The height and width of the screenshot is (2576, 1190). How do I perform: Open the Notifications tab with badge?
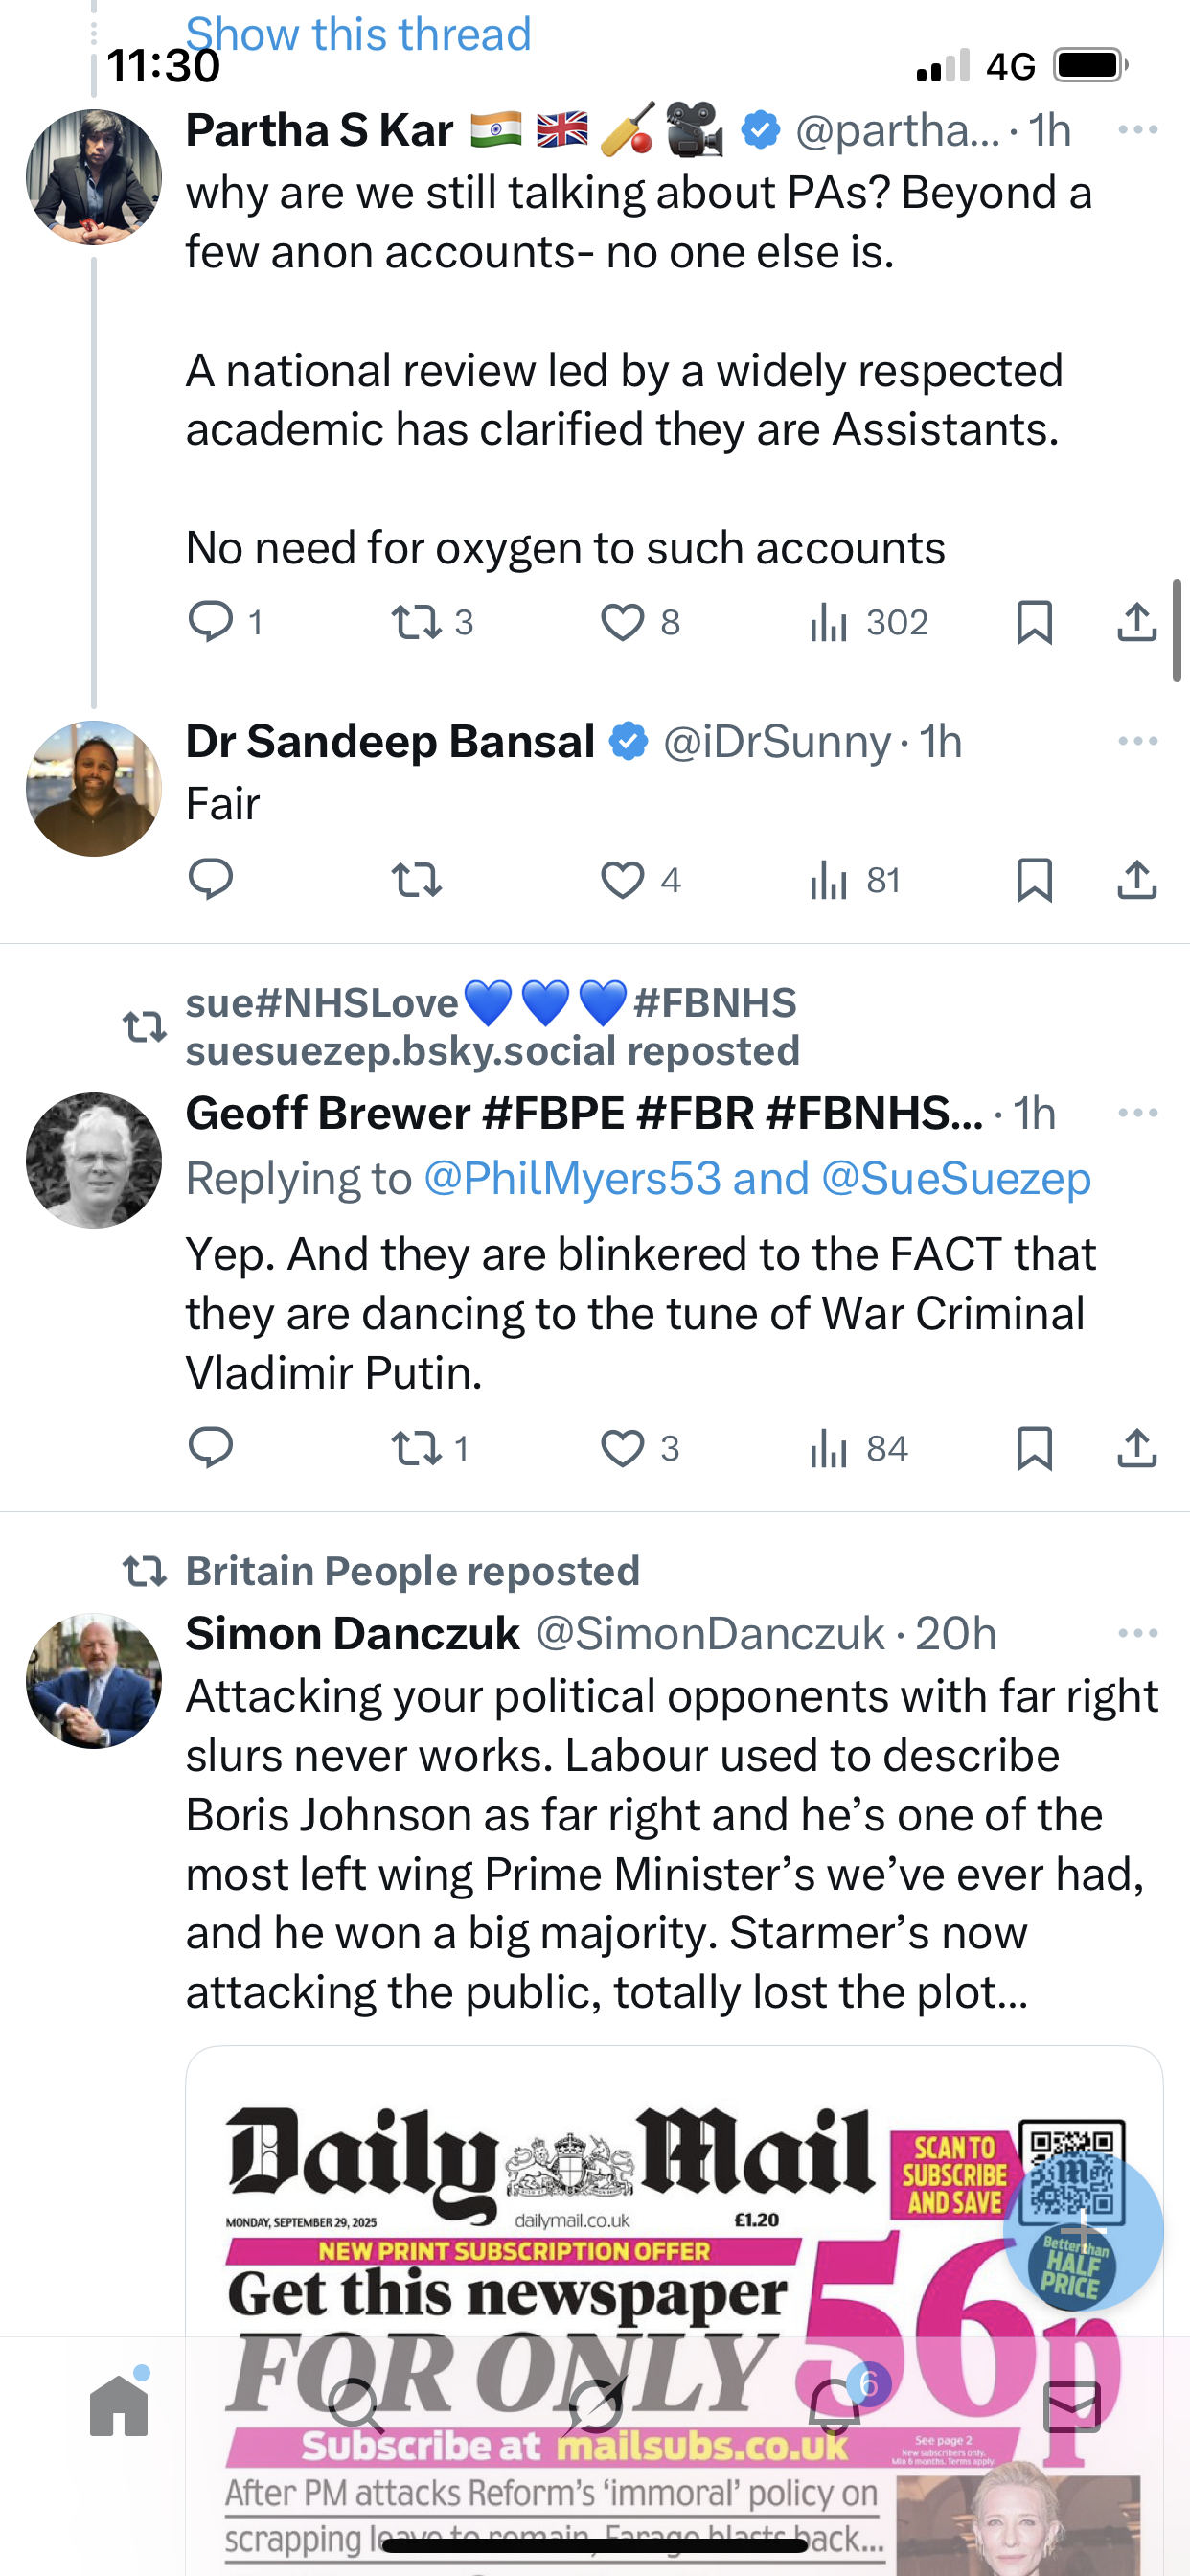pyautogui.click(x=835, y=2405)
